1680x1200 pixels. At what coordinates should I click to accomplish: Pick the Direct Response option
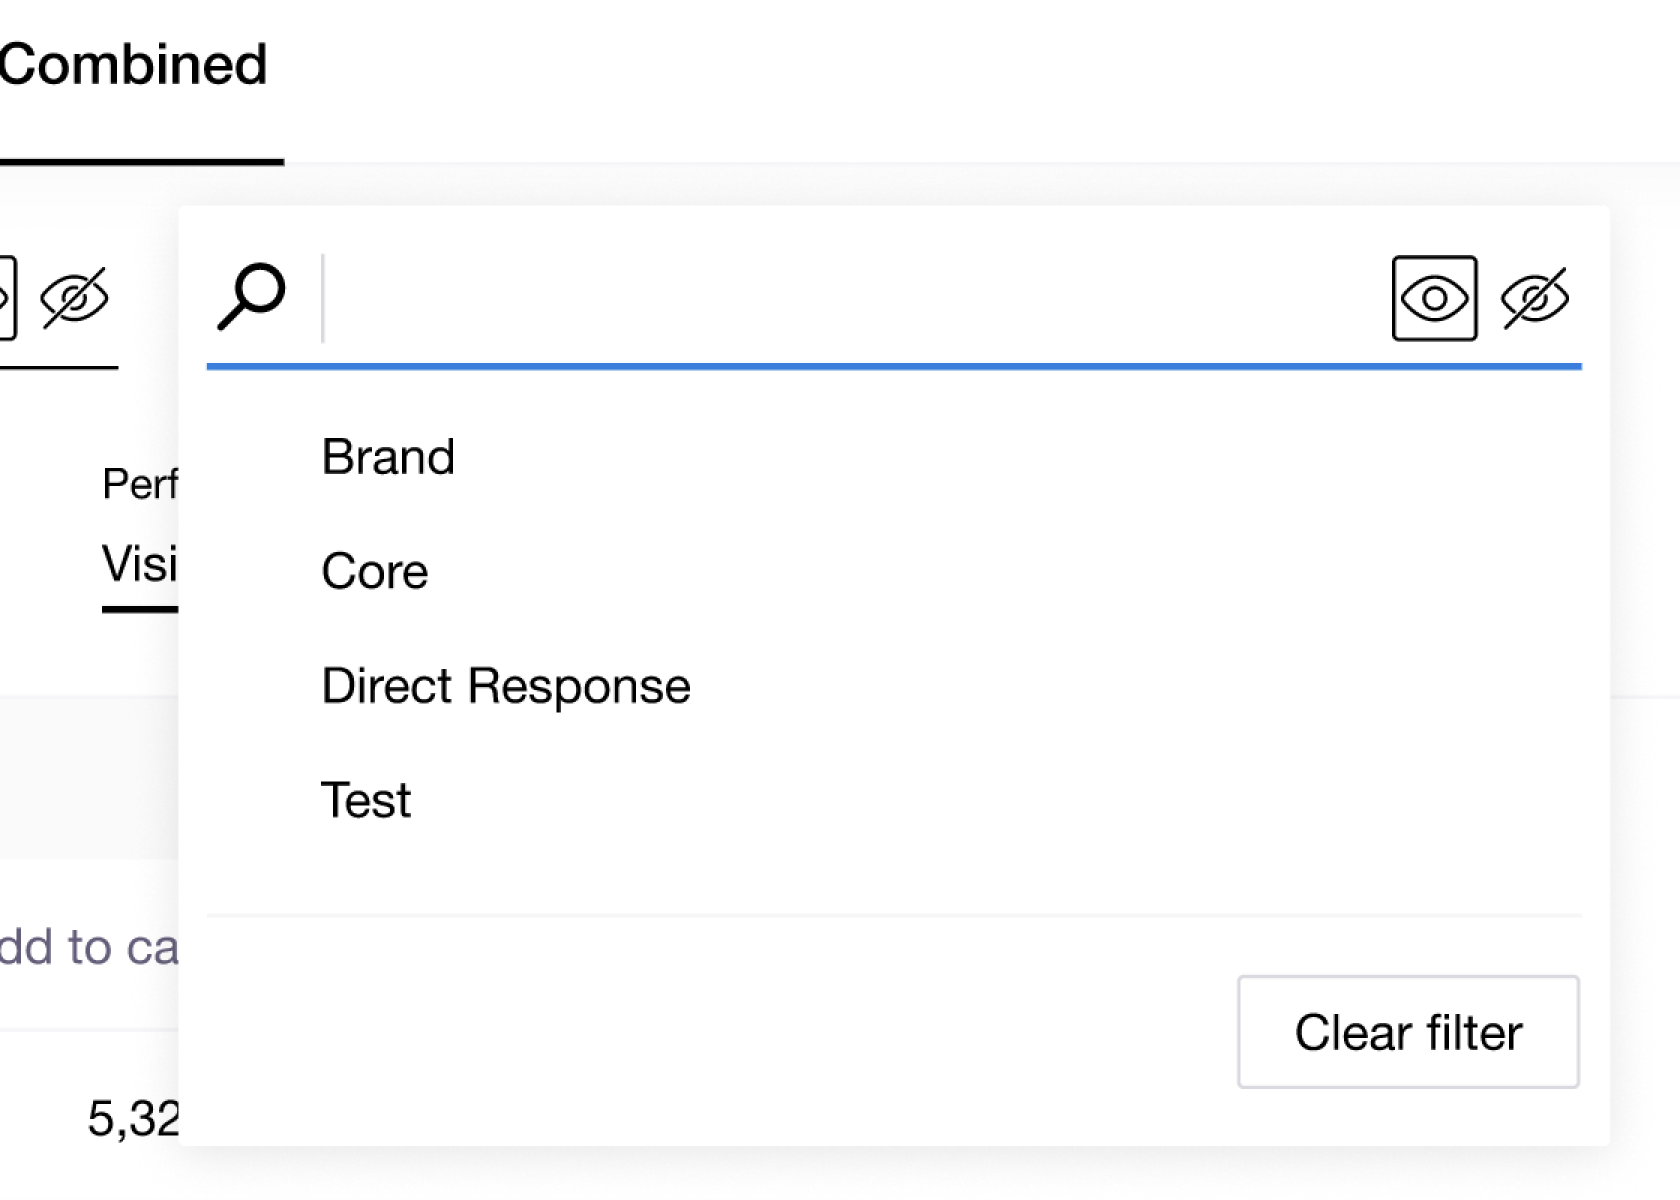tap(505, 686)
